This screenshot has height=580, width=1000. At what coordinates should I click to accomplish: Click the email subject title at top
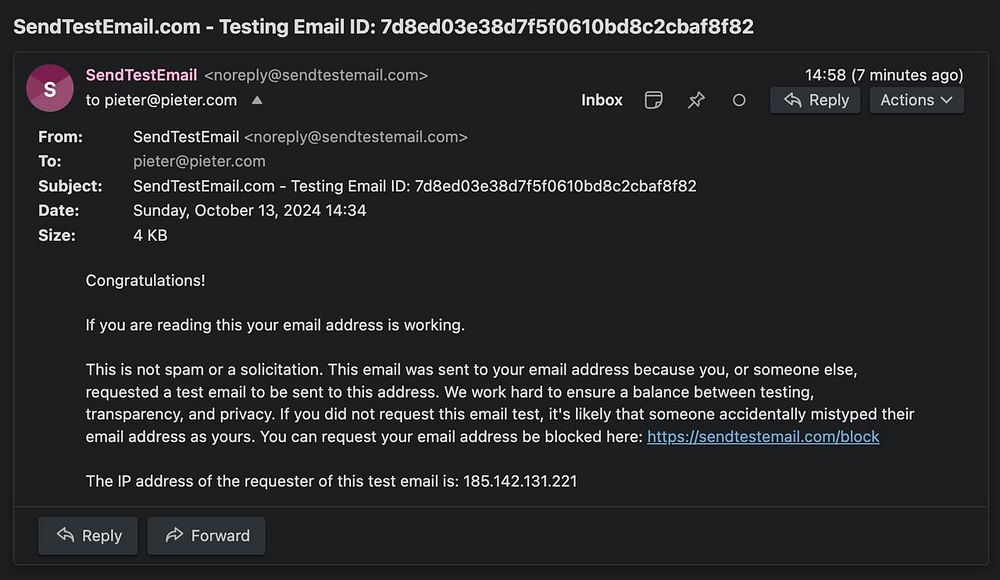point(383,27)
